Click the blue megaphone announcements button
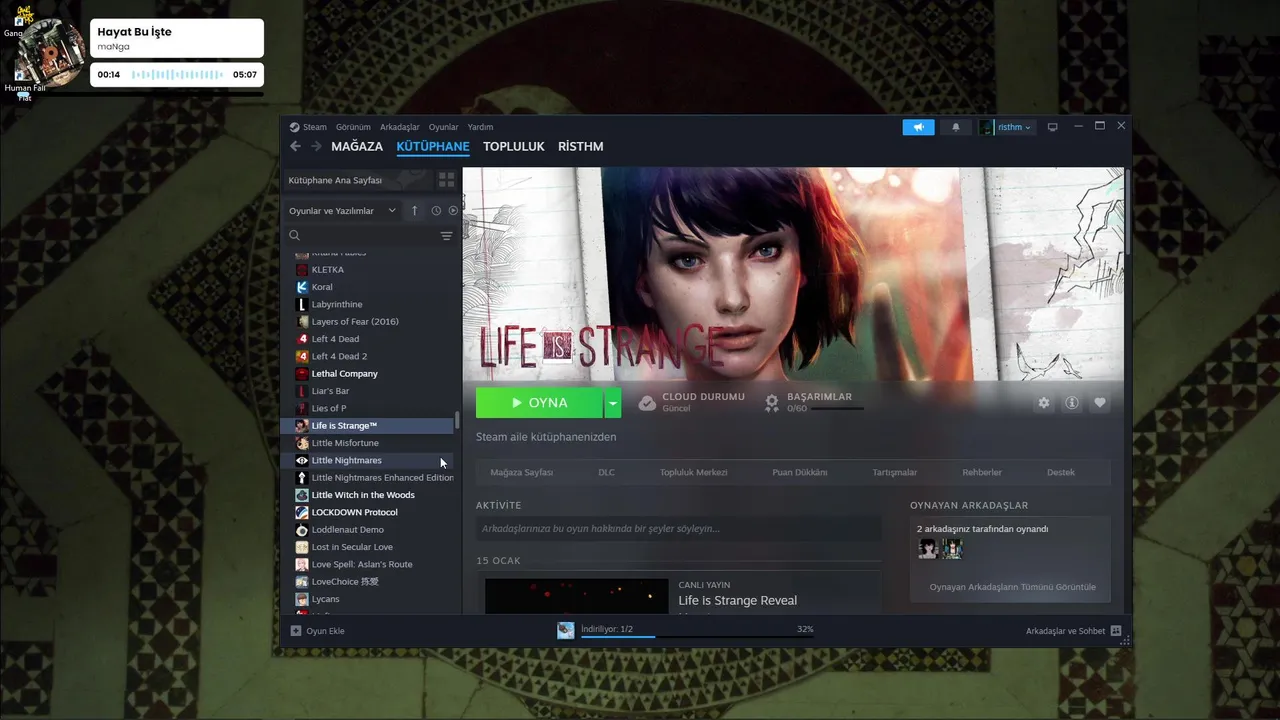 click(918, 127)
